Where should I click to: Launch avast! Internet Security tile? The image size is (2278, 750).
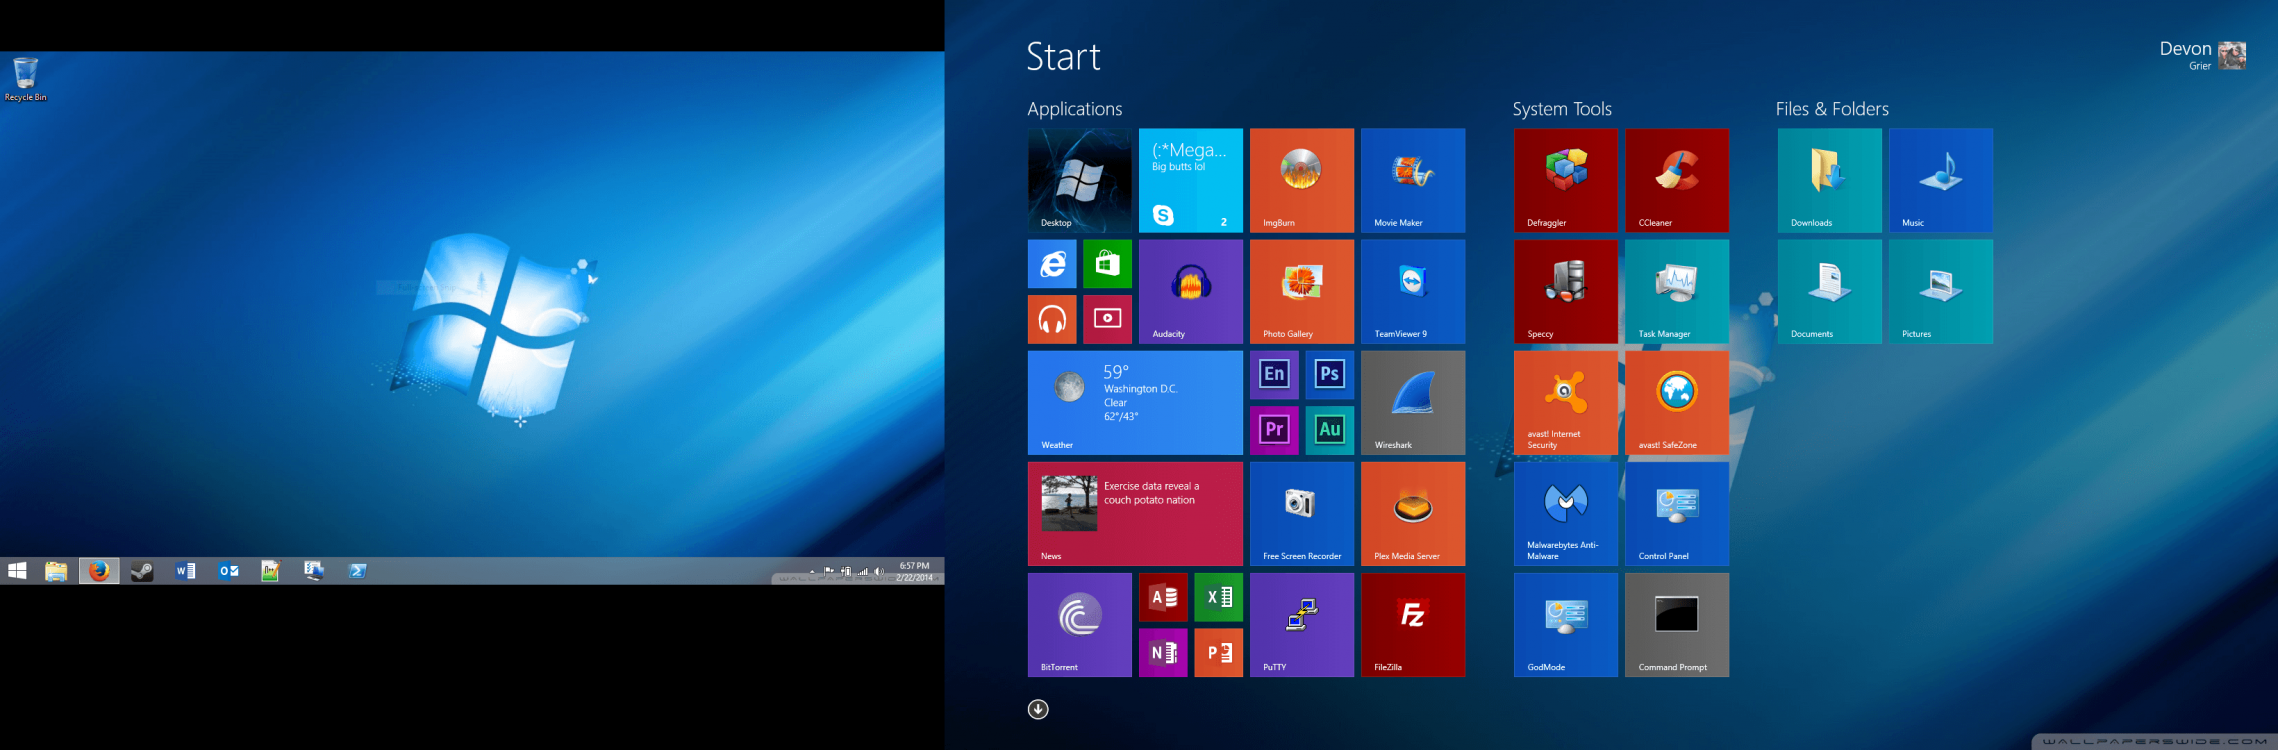[x=1566, y=403]
